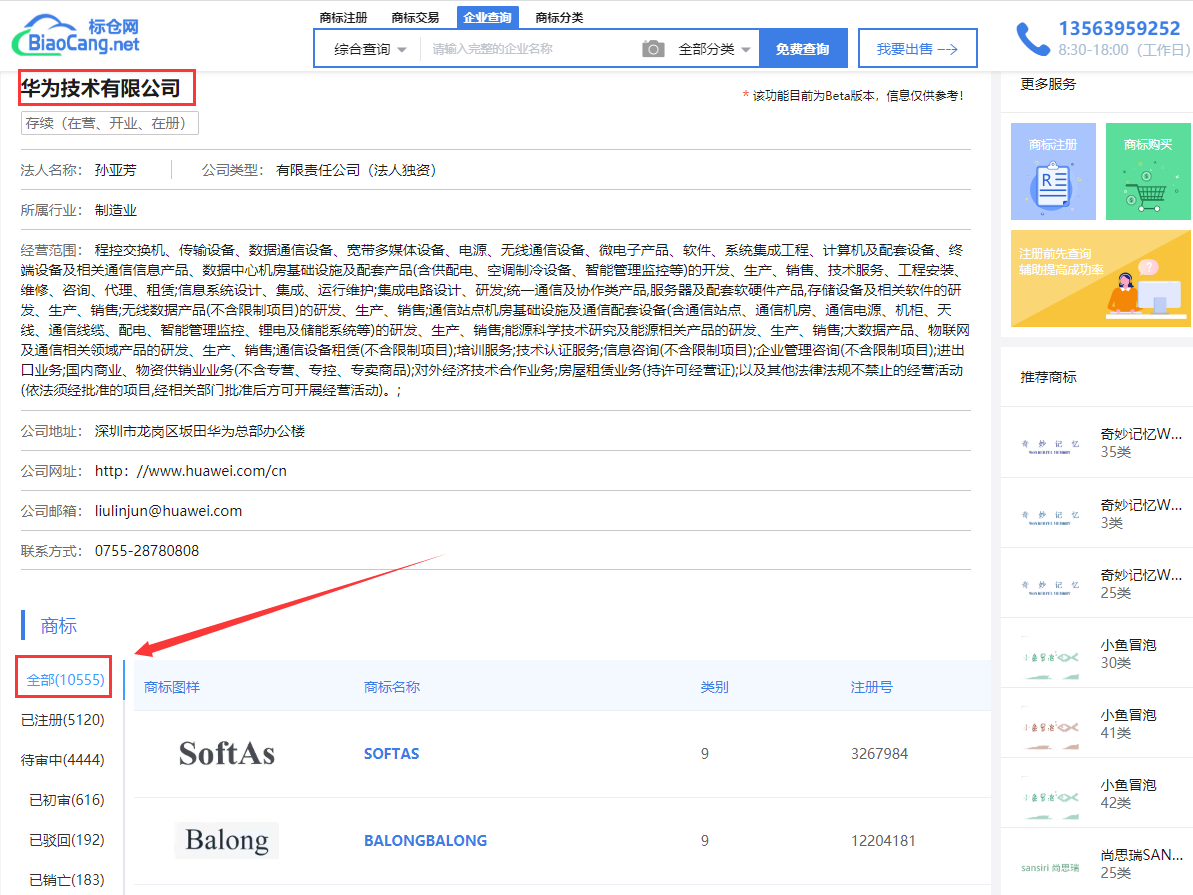Click the camera image-search icon

tap(653, 49)
